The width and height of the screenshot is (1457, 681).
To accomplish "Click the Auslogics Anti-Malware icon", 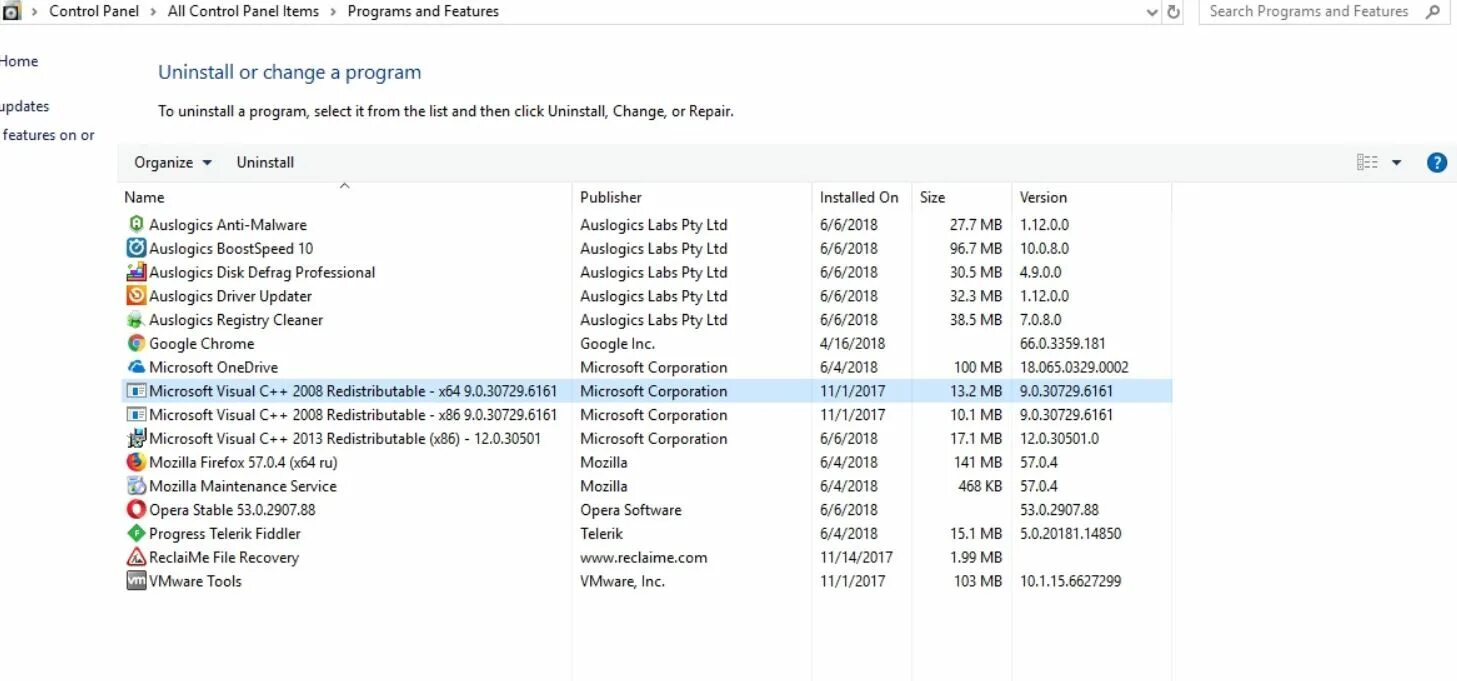I will click(136, 224).
